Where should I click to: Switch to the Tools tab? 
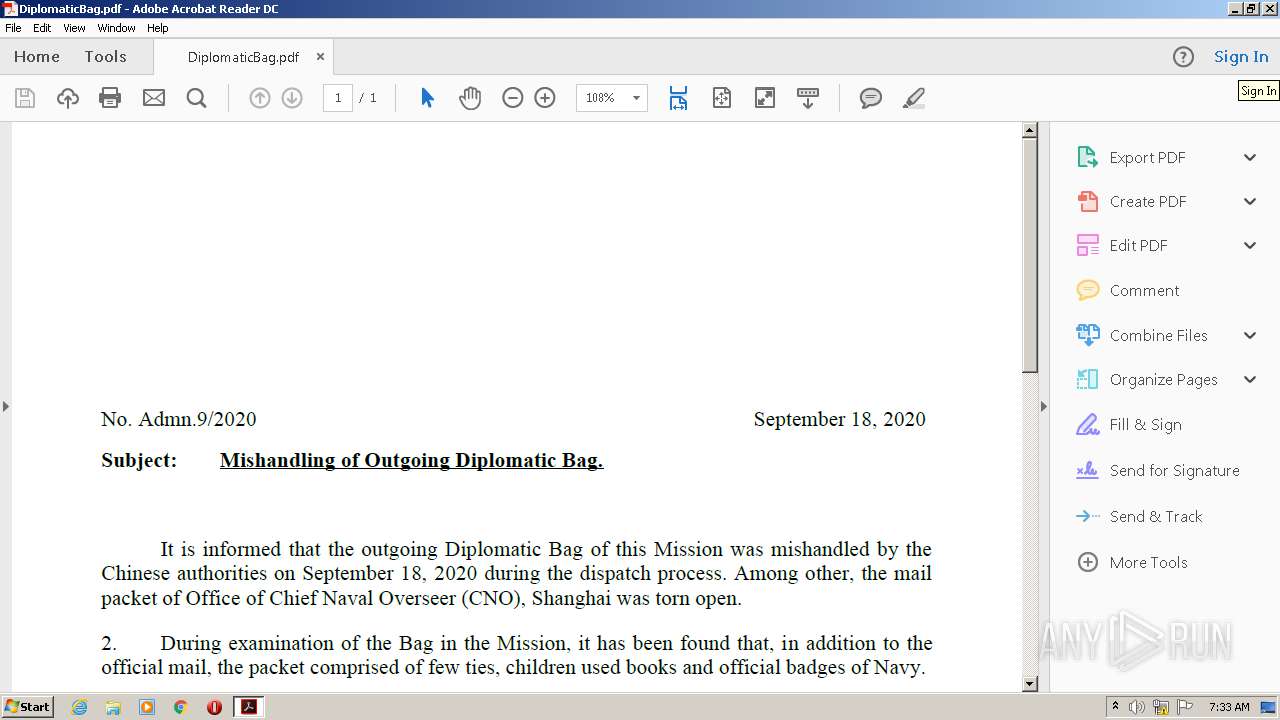(x=105, y=57)
